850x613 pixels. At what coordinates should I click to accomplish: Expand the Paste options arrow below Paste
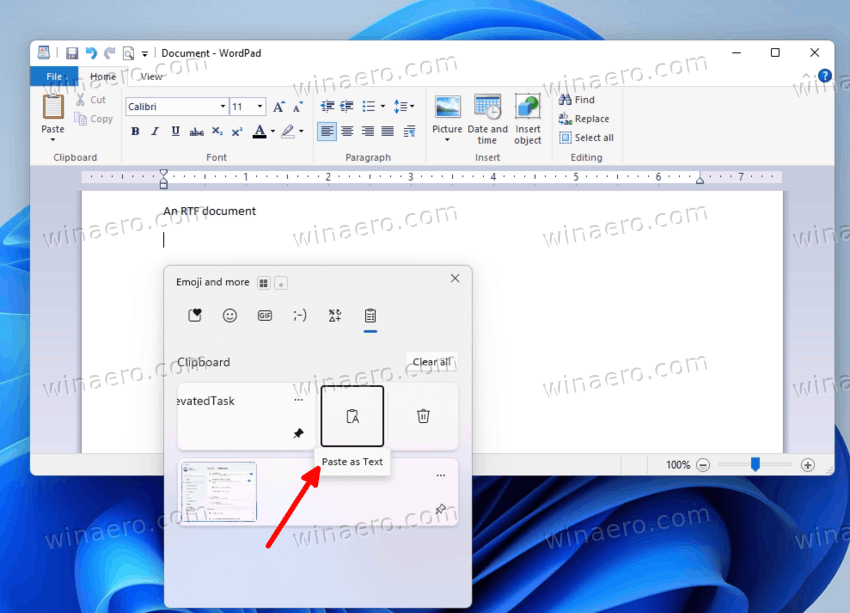tap(53, 140)
